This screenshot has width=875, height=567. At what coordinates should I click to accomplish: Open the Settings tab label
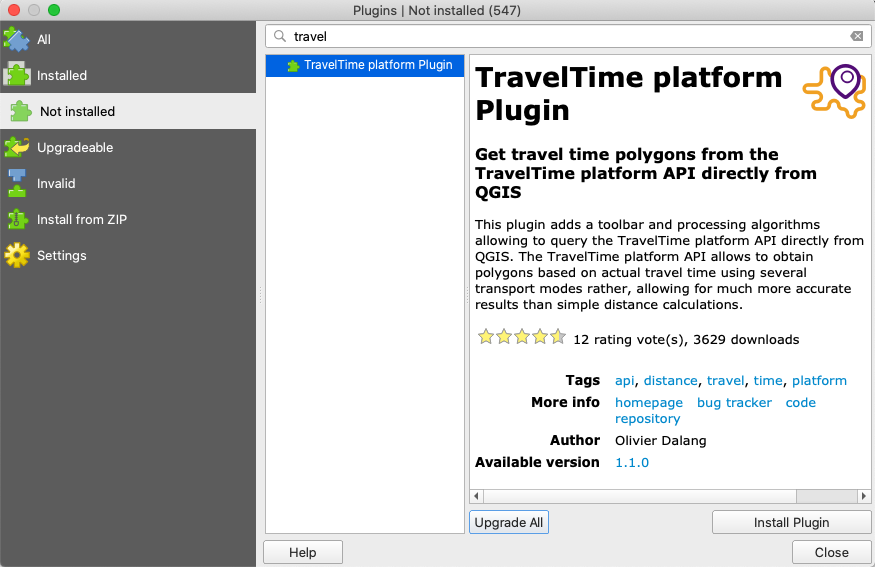click(61, 256)
